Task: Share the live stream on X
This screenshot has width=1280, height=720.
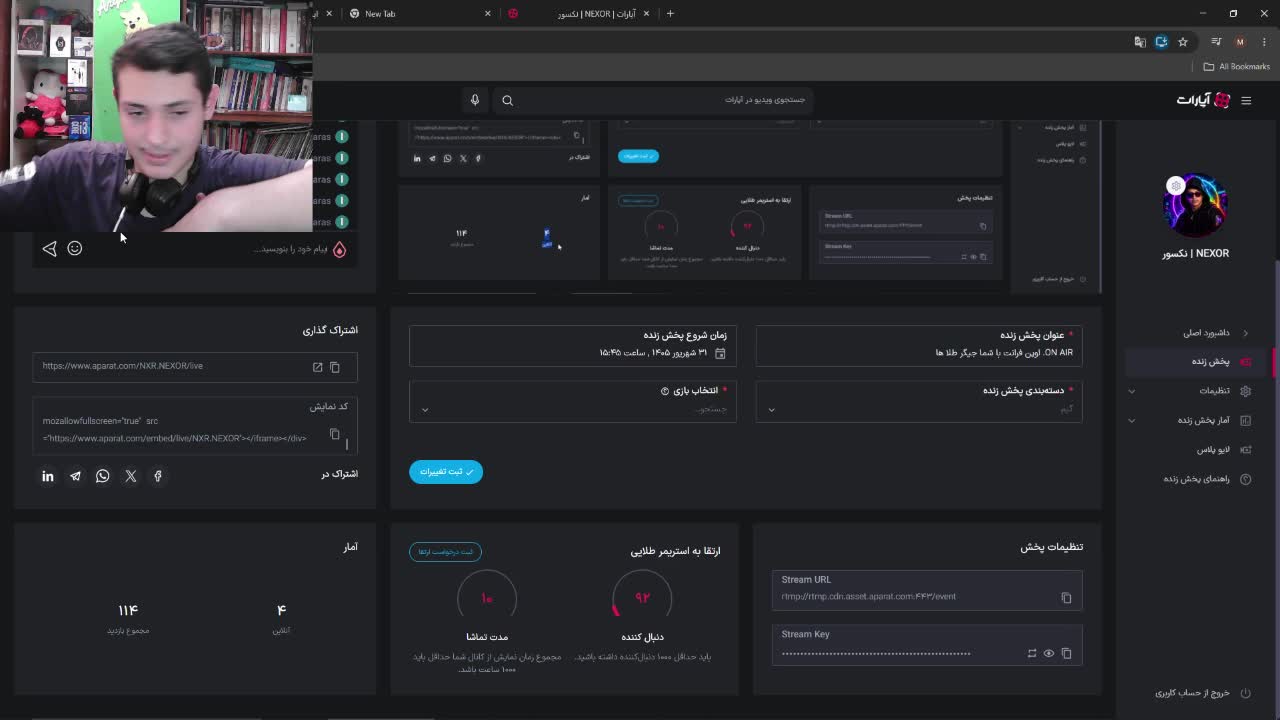Action: [x=130, y=476]
